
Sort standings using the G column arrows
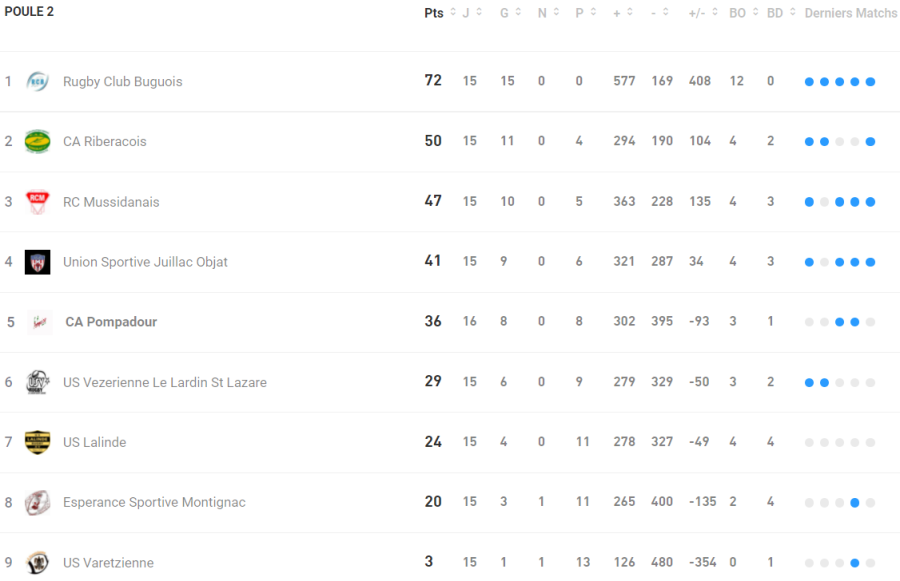point(517,13)
